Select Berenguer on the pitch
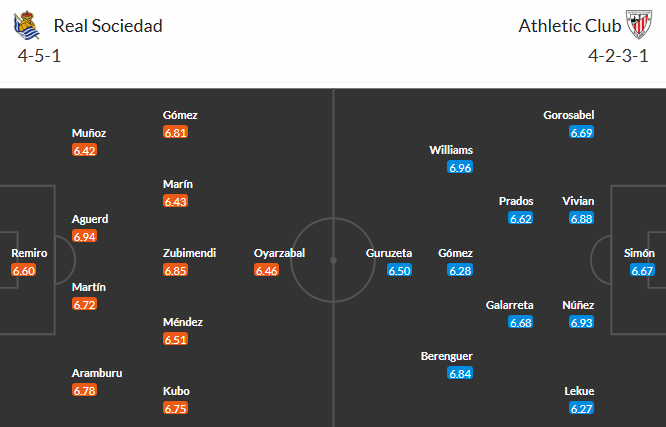Screen dimensions: 666x427 (x=447, y=356)
